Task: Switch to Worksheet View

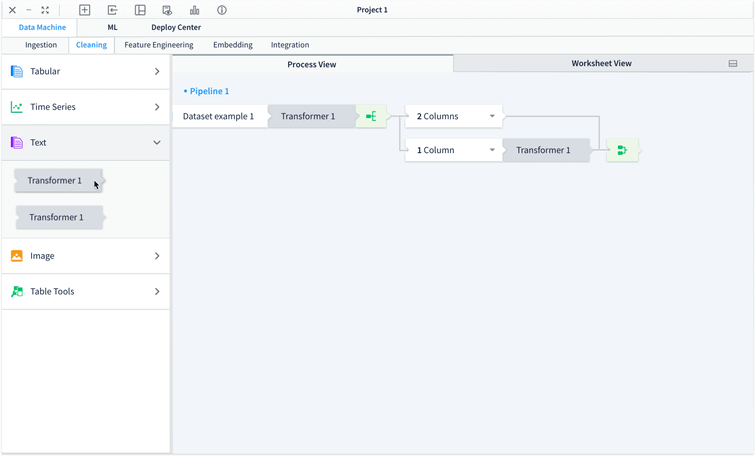Action: coord(601,63)
